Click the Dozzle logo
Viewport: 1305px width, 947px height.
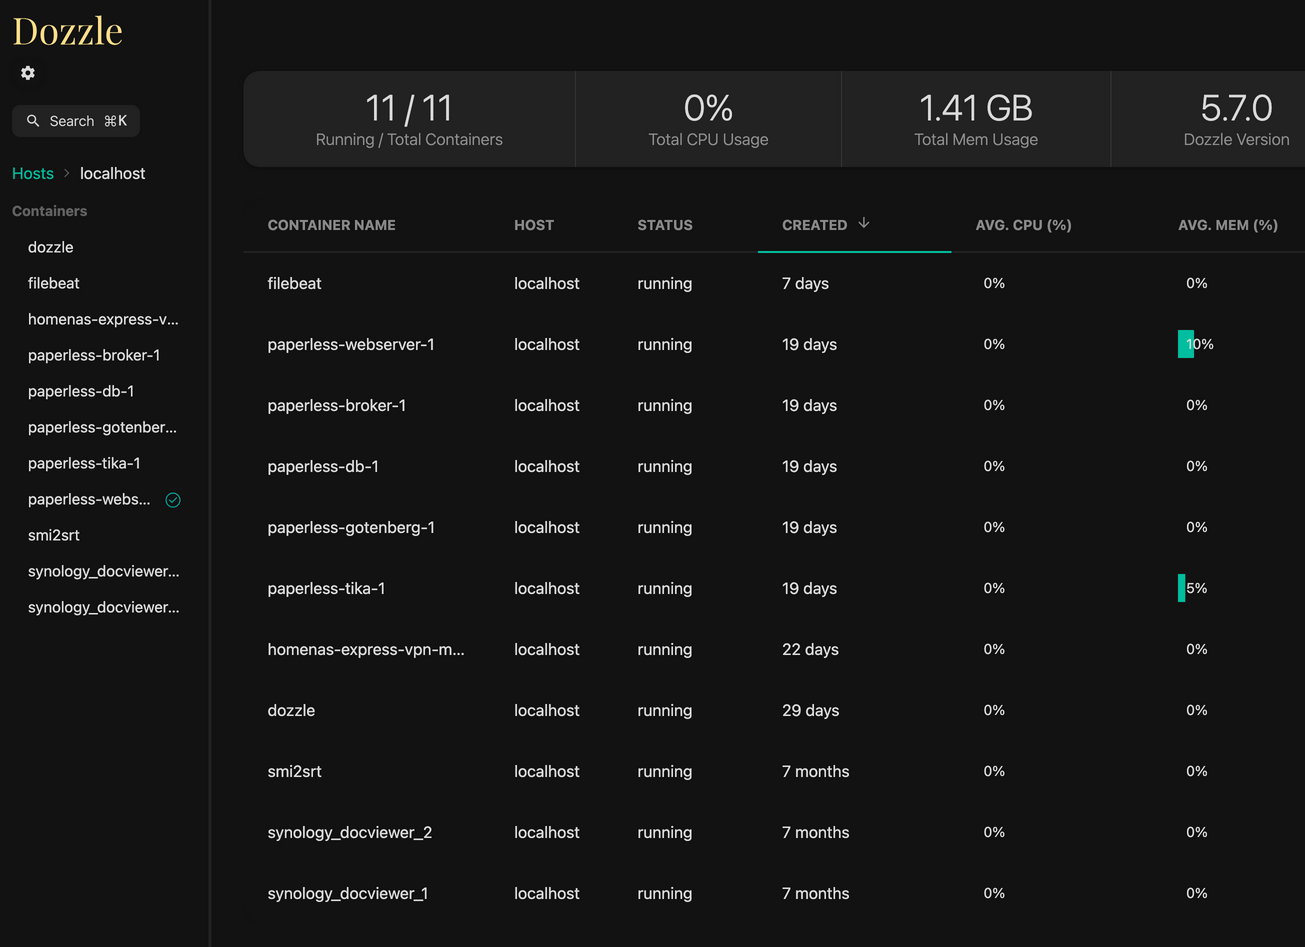(x=67, y=31)
